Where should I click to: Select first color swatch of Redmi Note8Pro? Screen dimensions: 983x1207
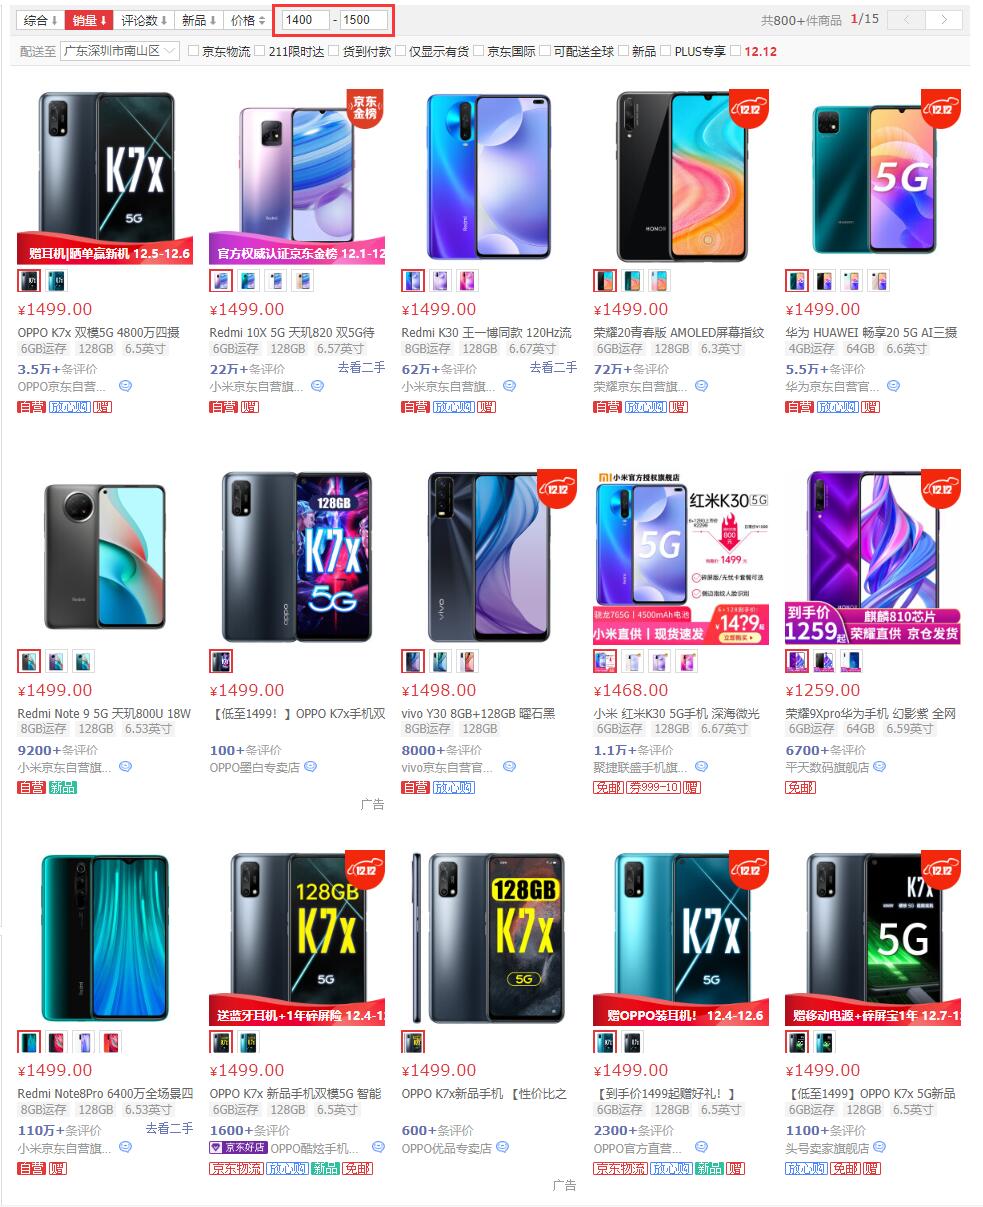(x=29, y=1042)
